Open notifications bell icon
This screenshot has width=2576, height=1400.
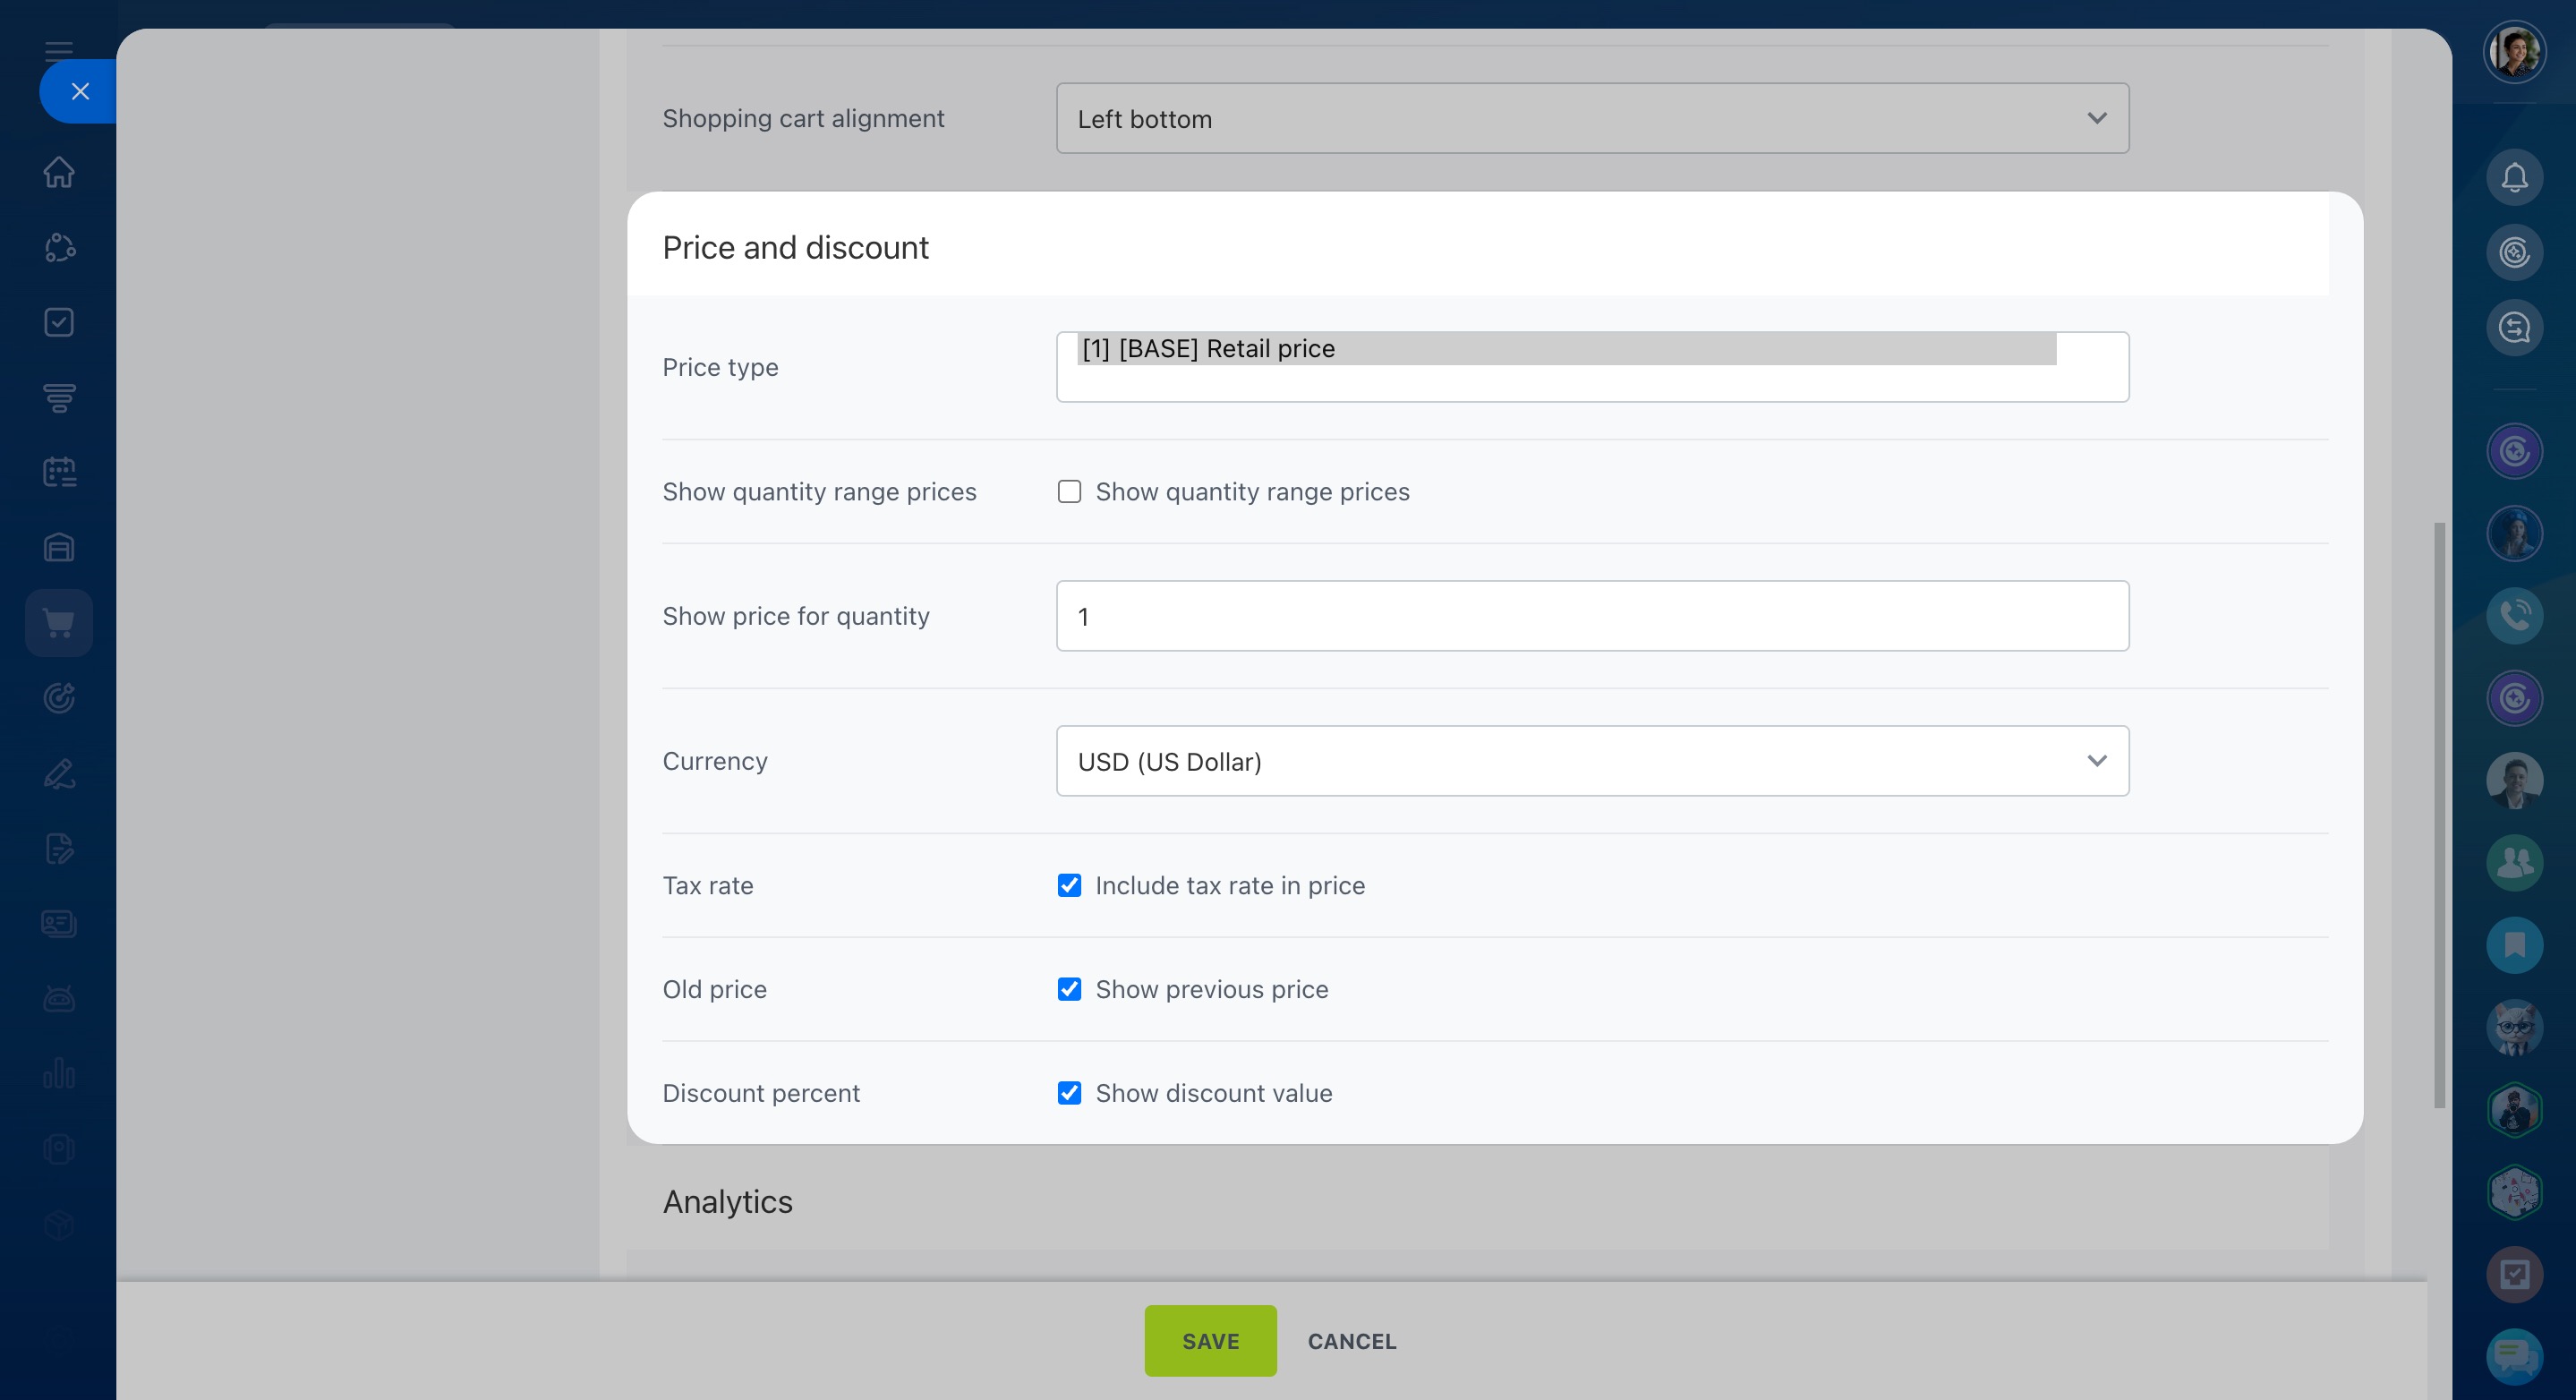tap(2514, 178)
